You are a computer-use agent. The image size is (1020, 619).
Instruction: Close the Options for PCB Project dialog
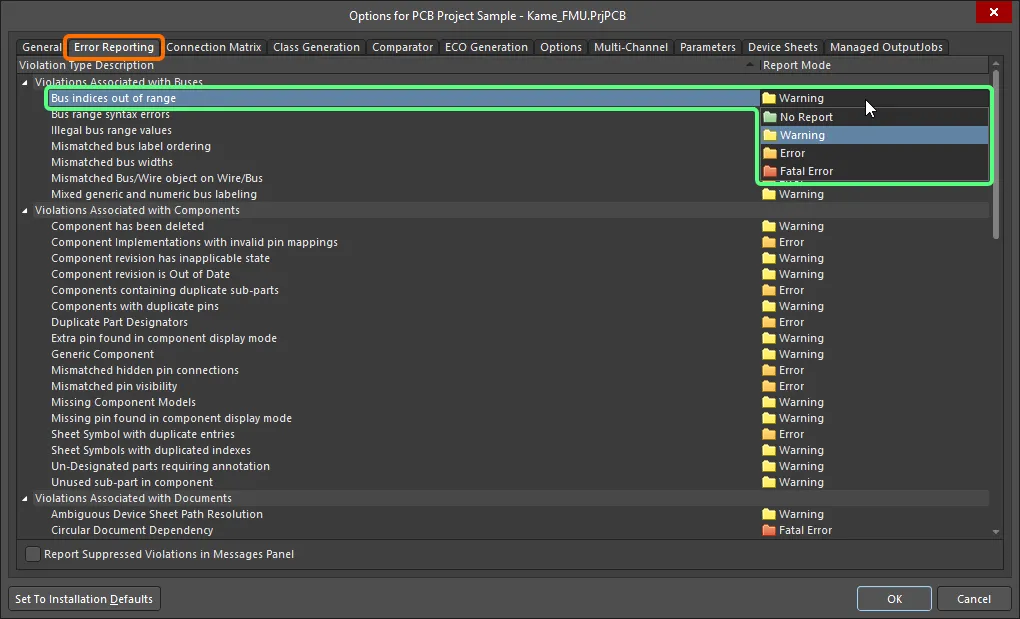click(993, 12)
